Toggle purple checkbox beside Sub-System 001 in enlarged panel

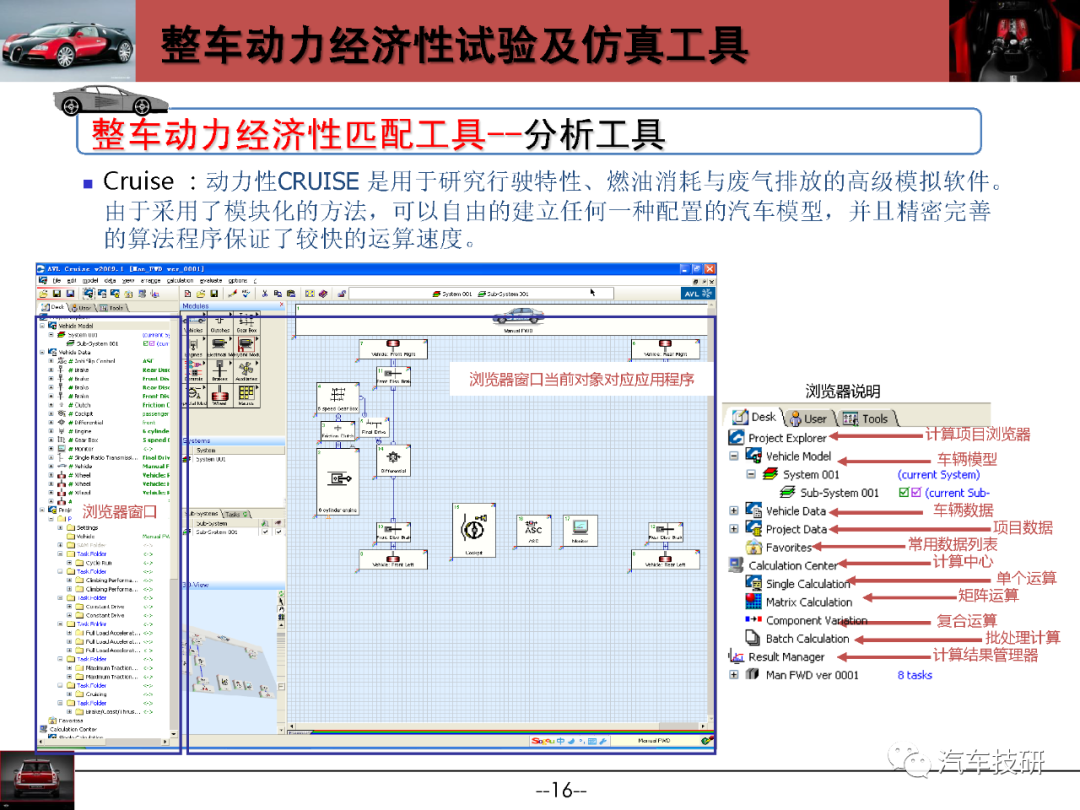tap(915, 492)
